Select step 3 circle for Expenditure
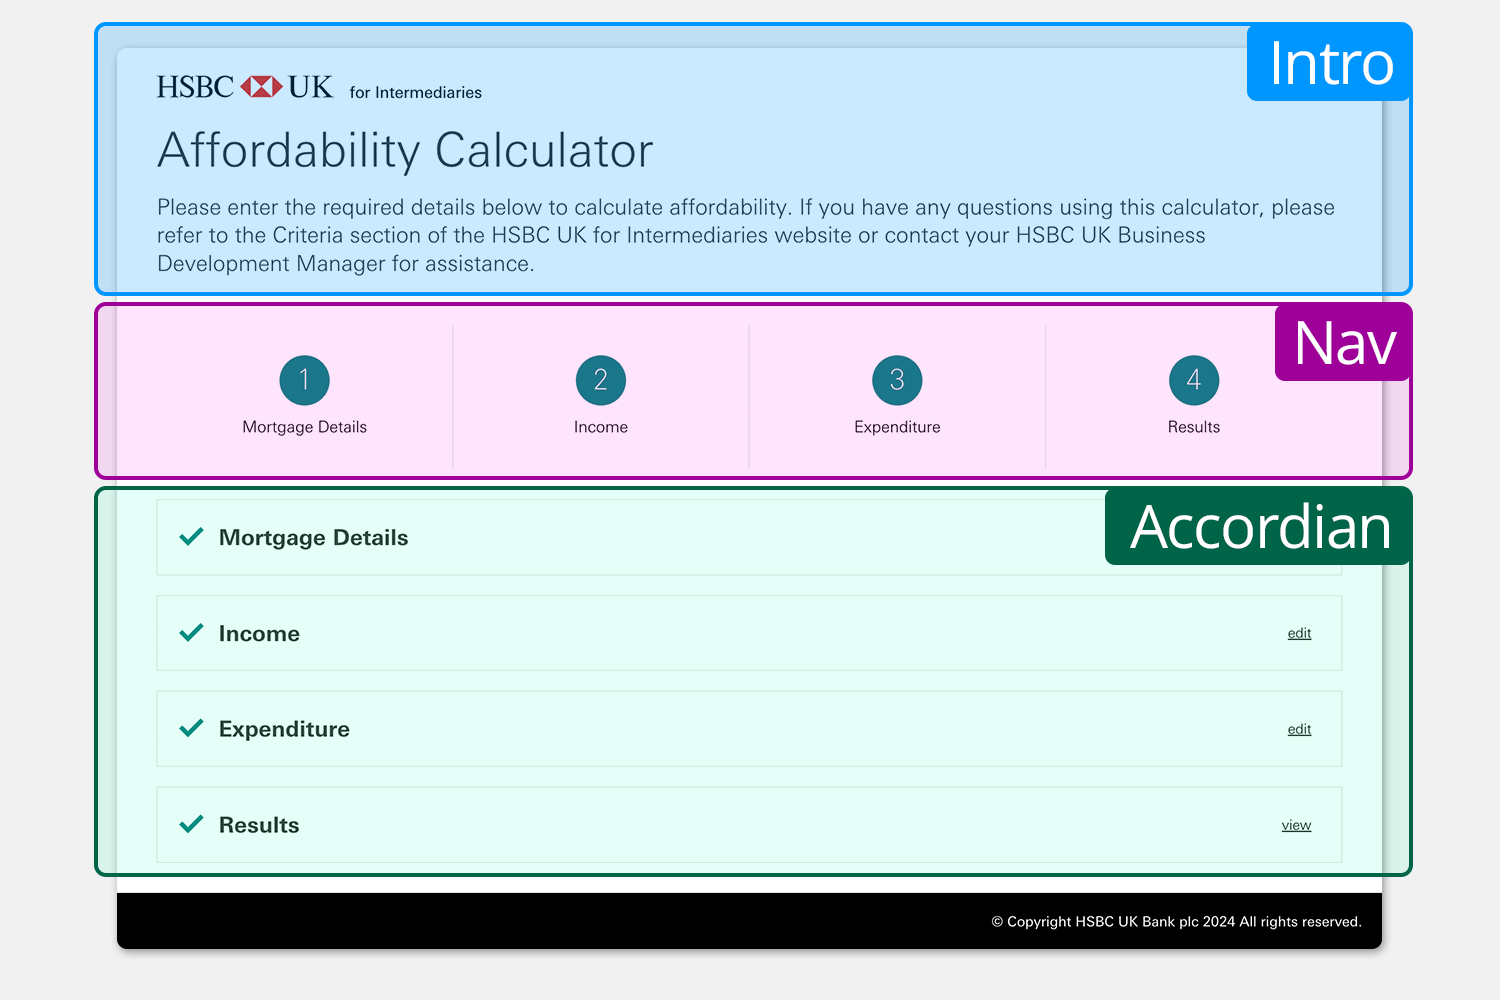 click(897, 380)
